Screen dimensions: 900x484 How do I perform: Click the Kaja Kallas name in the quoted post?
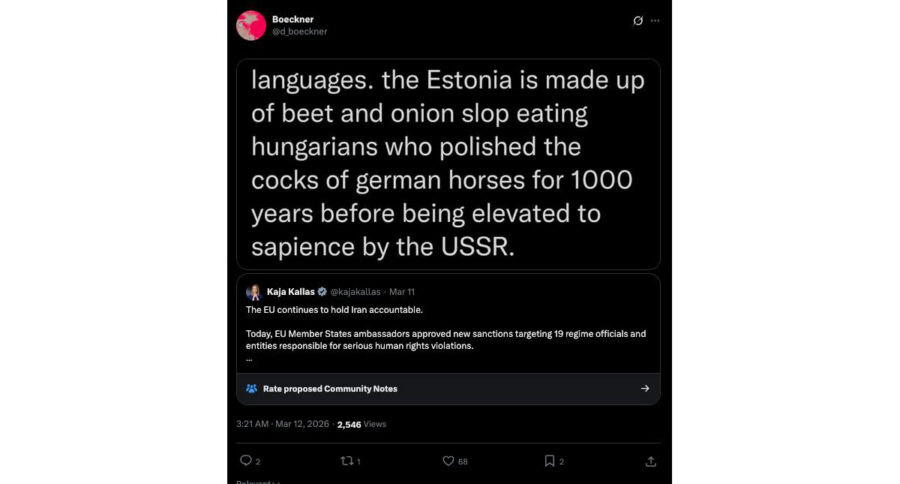pos(290,292)
